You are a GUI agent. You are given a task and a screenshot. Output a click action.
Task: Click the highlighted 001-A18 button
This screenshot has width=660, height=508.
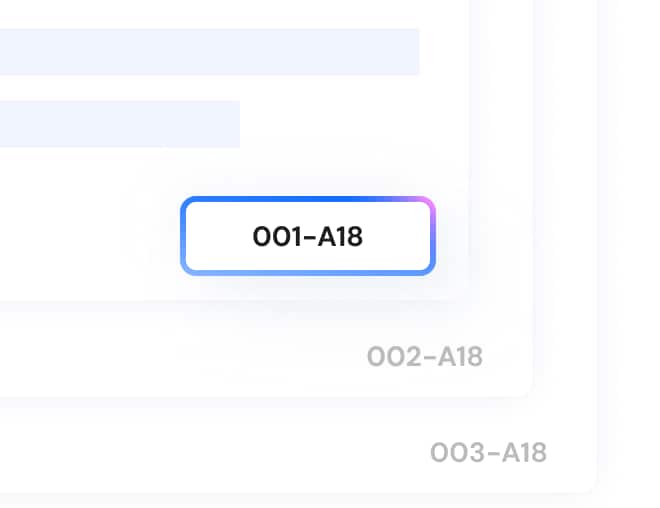(307, 236)
